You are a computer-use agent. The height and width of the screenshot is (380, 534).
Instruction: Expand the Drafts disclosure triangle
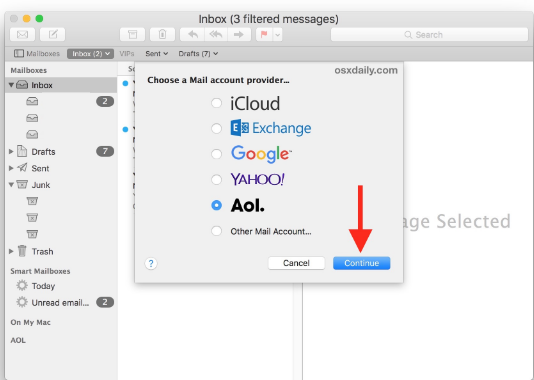11,151
